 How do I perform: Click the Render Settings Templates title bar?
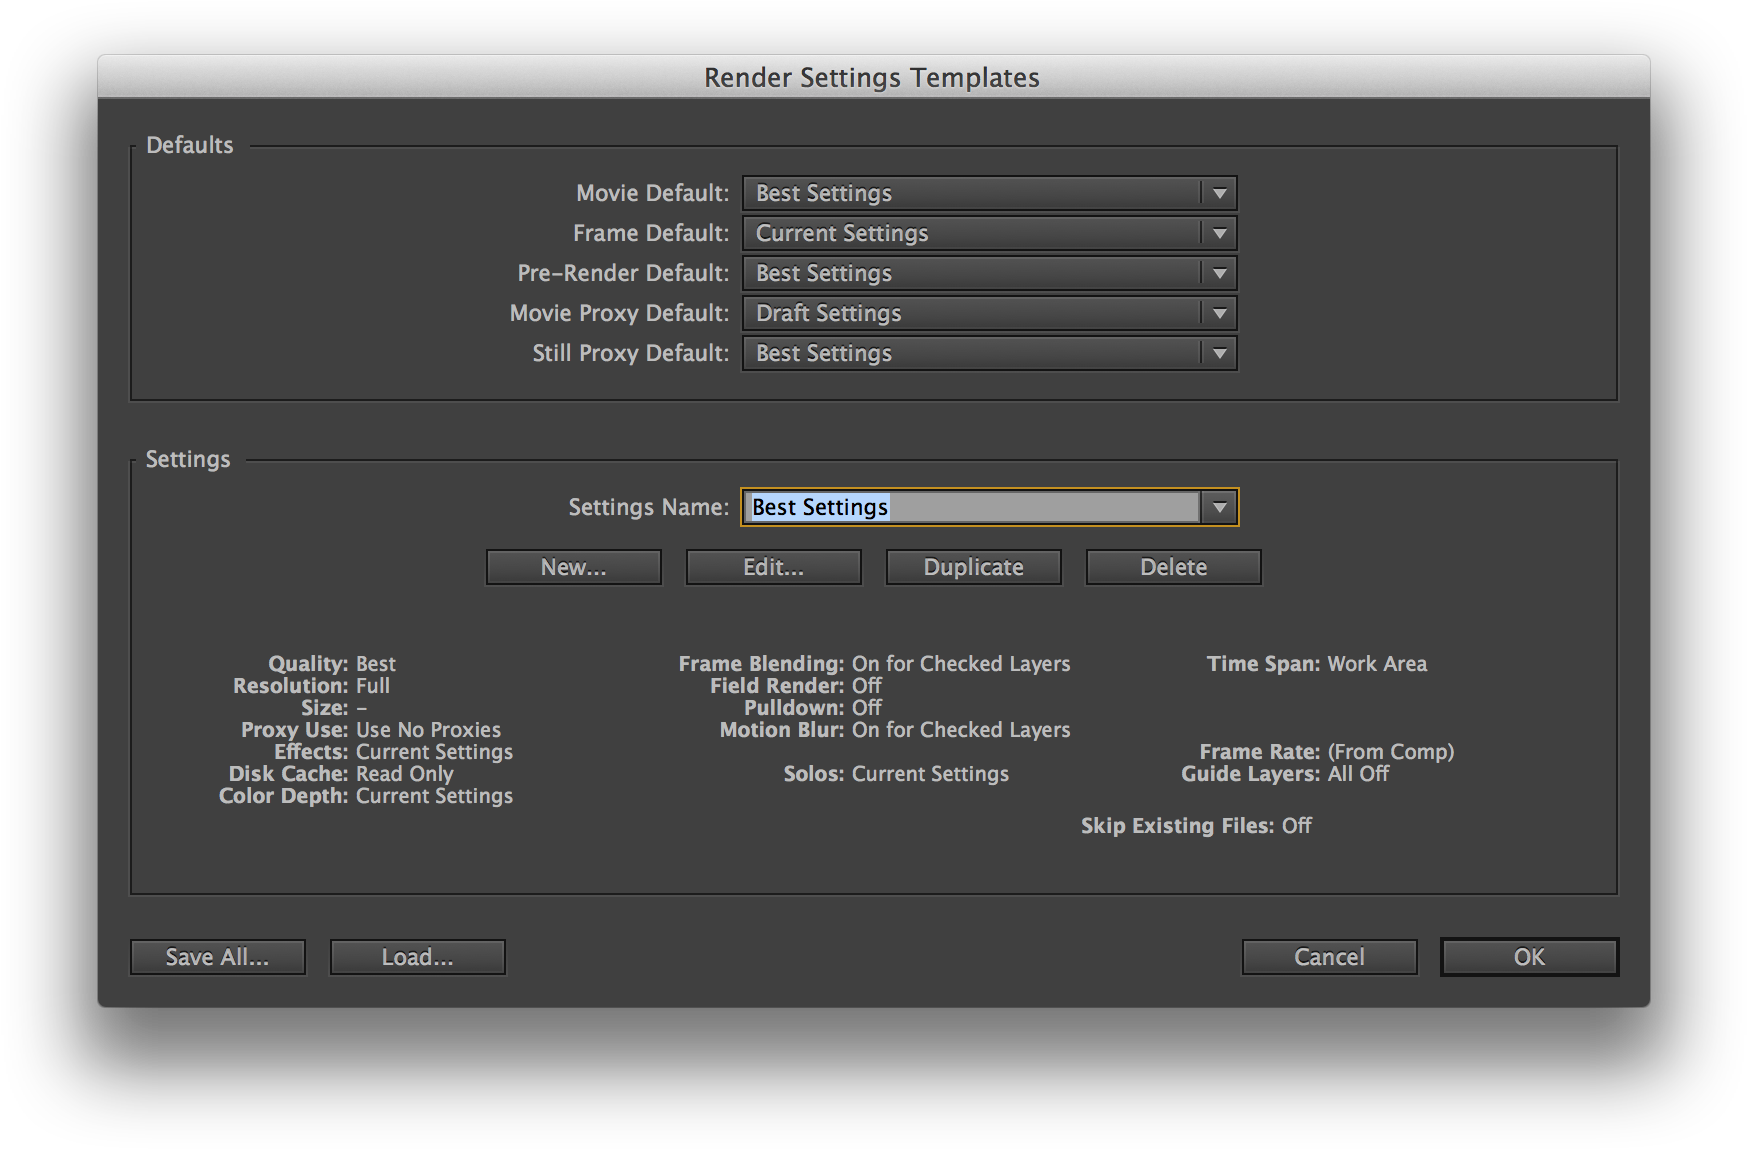872,77
